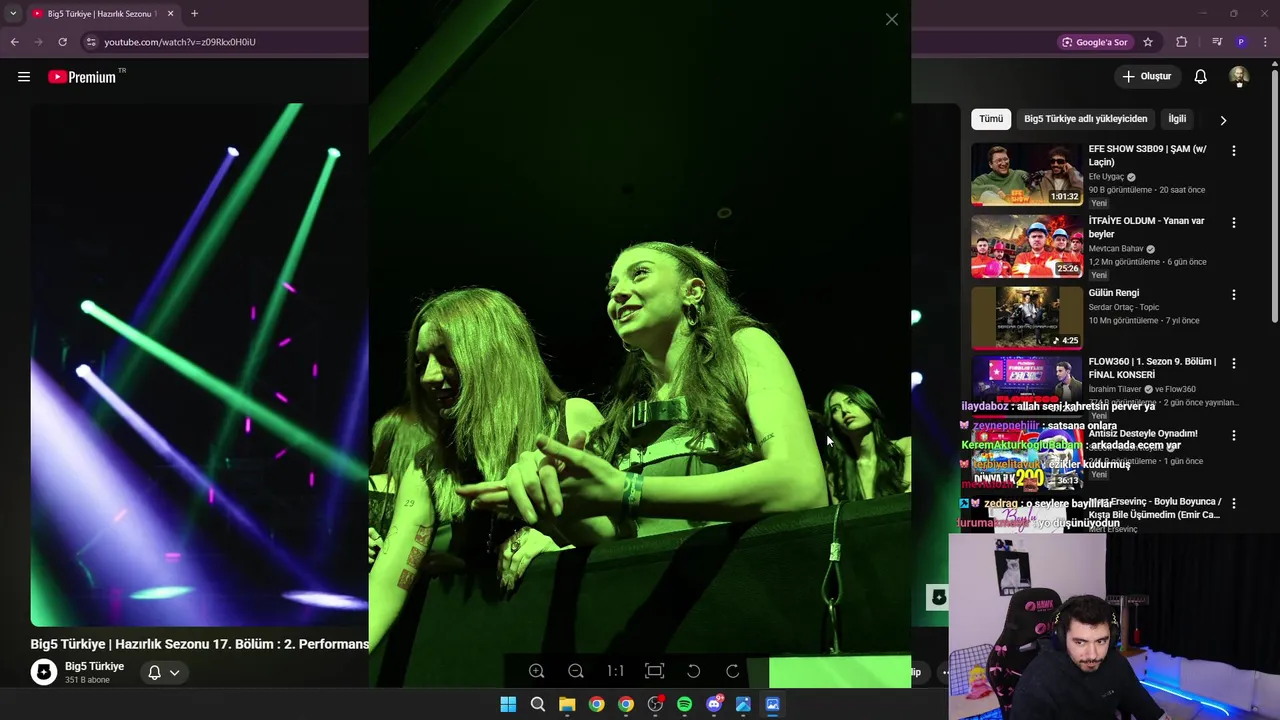Click Mevtcan Bahav channel name
This screenshot has width=1280, height=720.
pos(1116,249)
